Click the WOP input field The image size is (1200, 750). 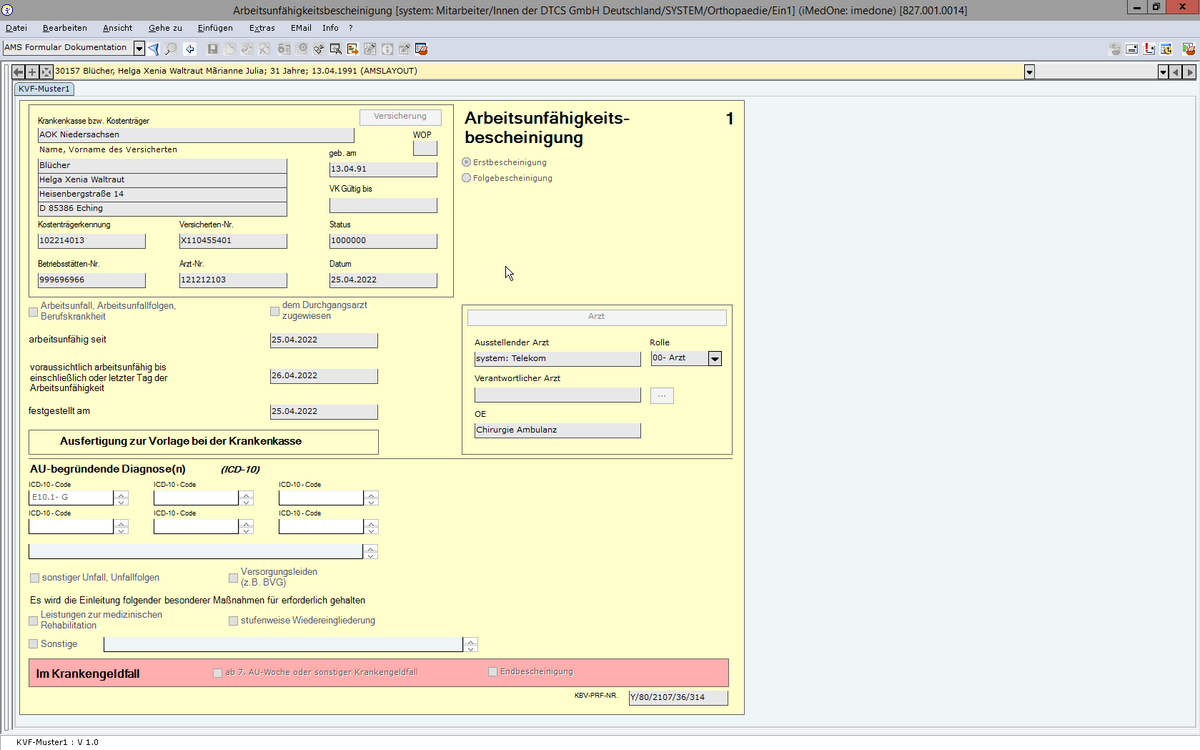[425, 149]
